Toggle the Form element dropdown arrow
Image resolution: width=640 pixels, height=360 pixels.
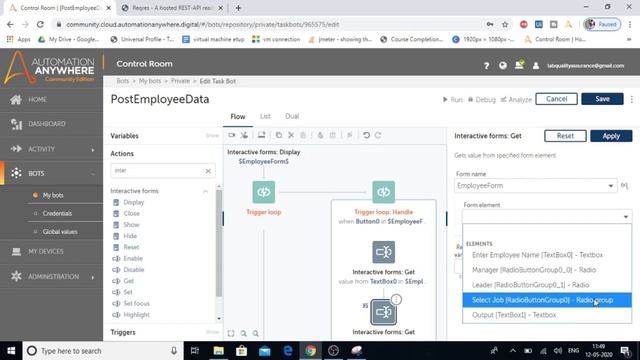coord(626,217)
